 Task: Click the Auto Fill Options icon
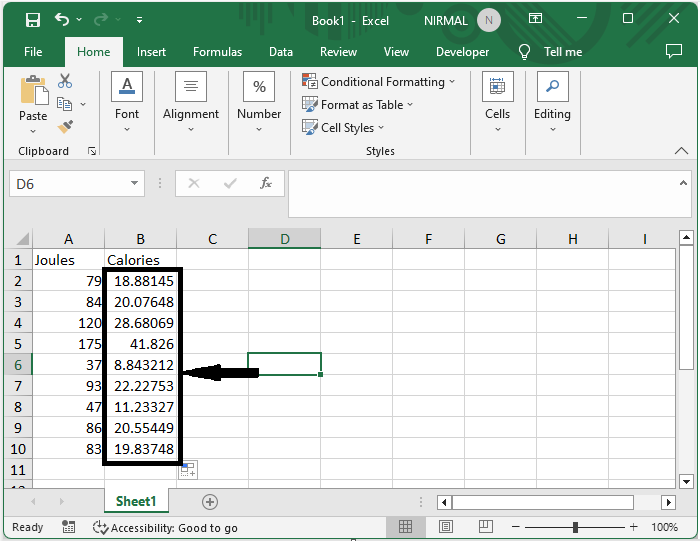coord(188,470)
